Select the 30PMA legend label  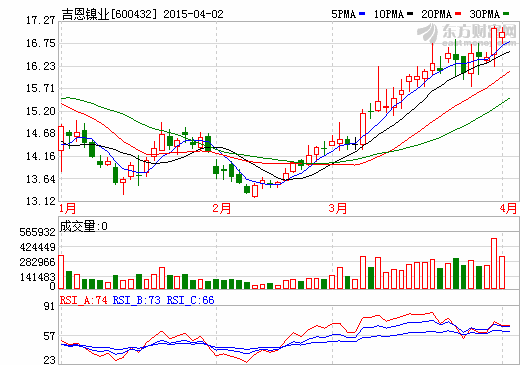[x=485, y=14]
